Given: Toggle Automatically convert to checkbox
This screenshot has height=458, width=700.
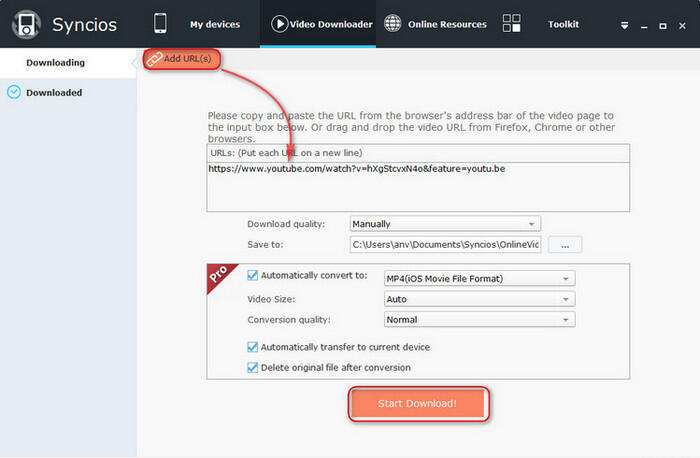Looking at the screenshot, I should pyautogui.click(x=252, y=277).
